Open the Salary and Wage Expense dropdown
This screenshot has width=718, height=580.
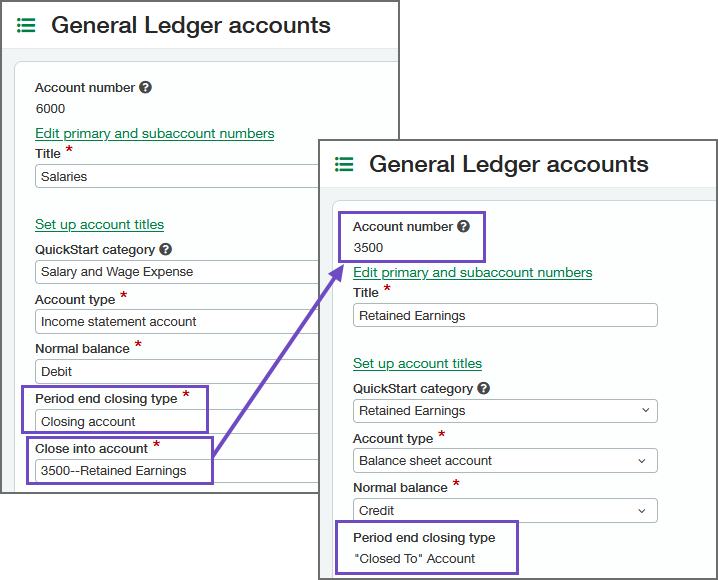175,272
